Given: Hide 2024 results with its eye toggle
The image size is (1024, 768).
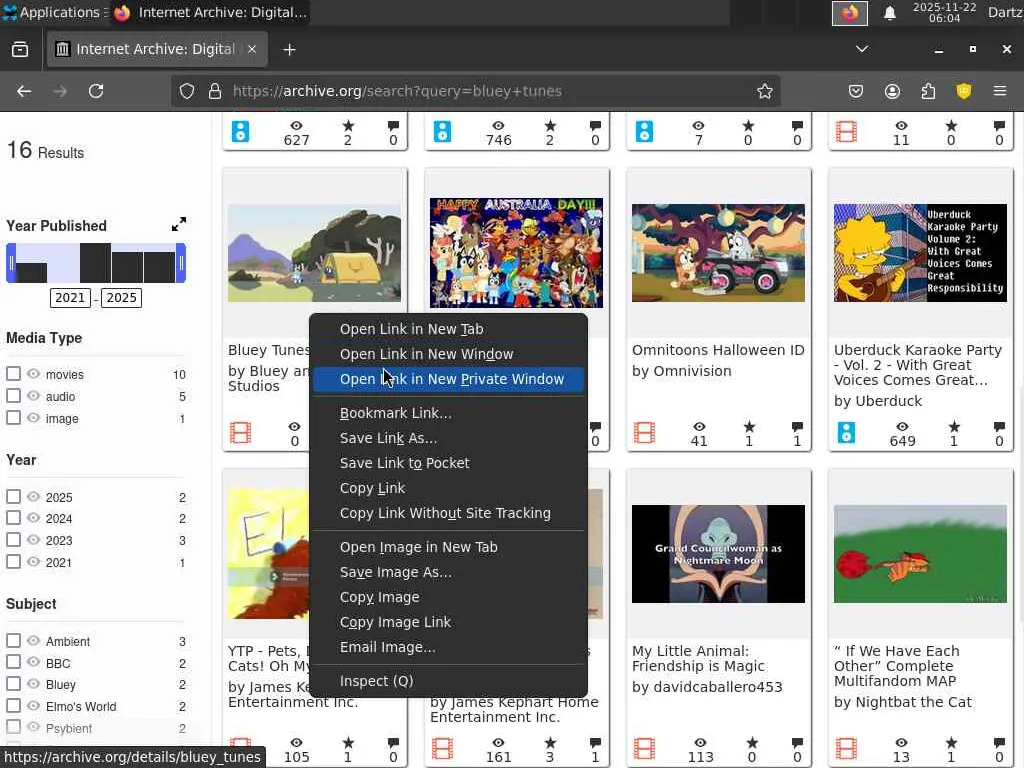Looking at the screenshot, I should click(33, 518).
